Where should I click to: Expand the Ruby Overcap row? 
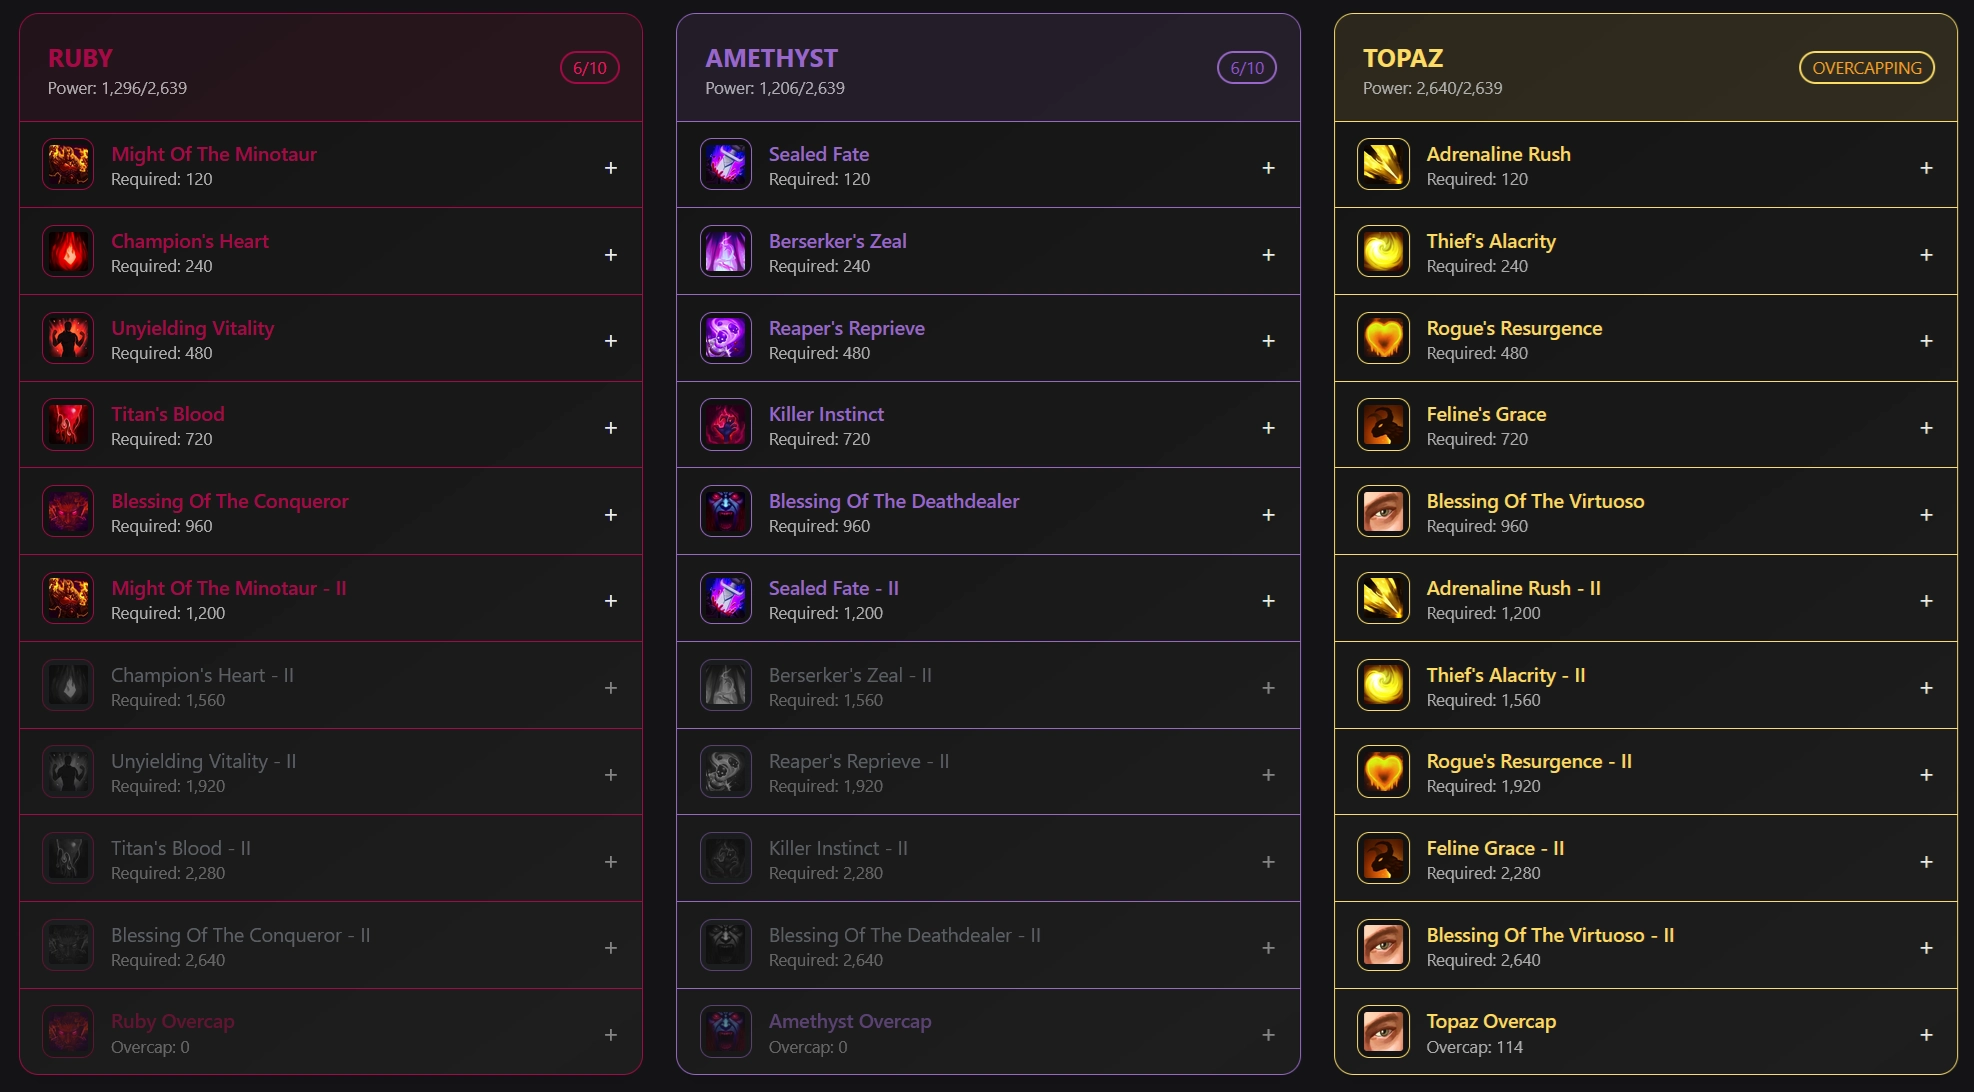coord(611,1035)
